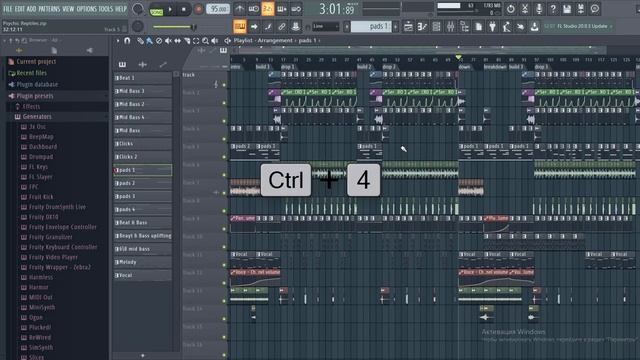Click the brush/note edit icon

coord(268,27)
